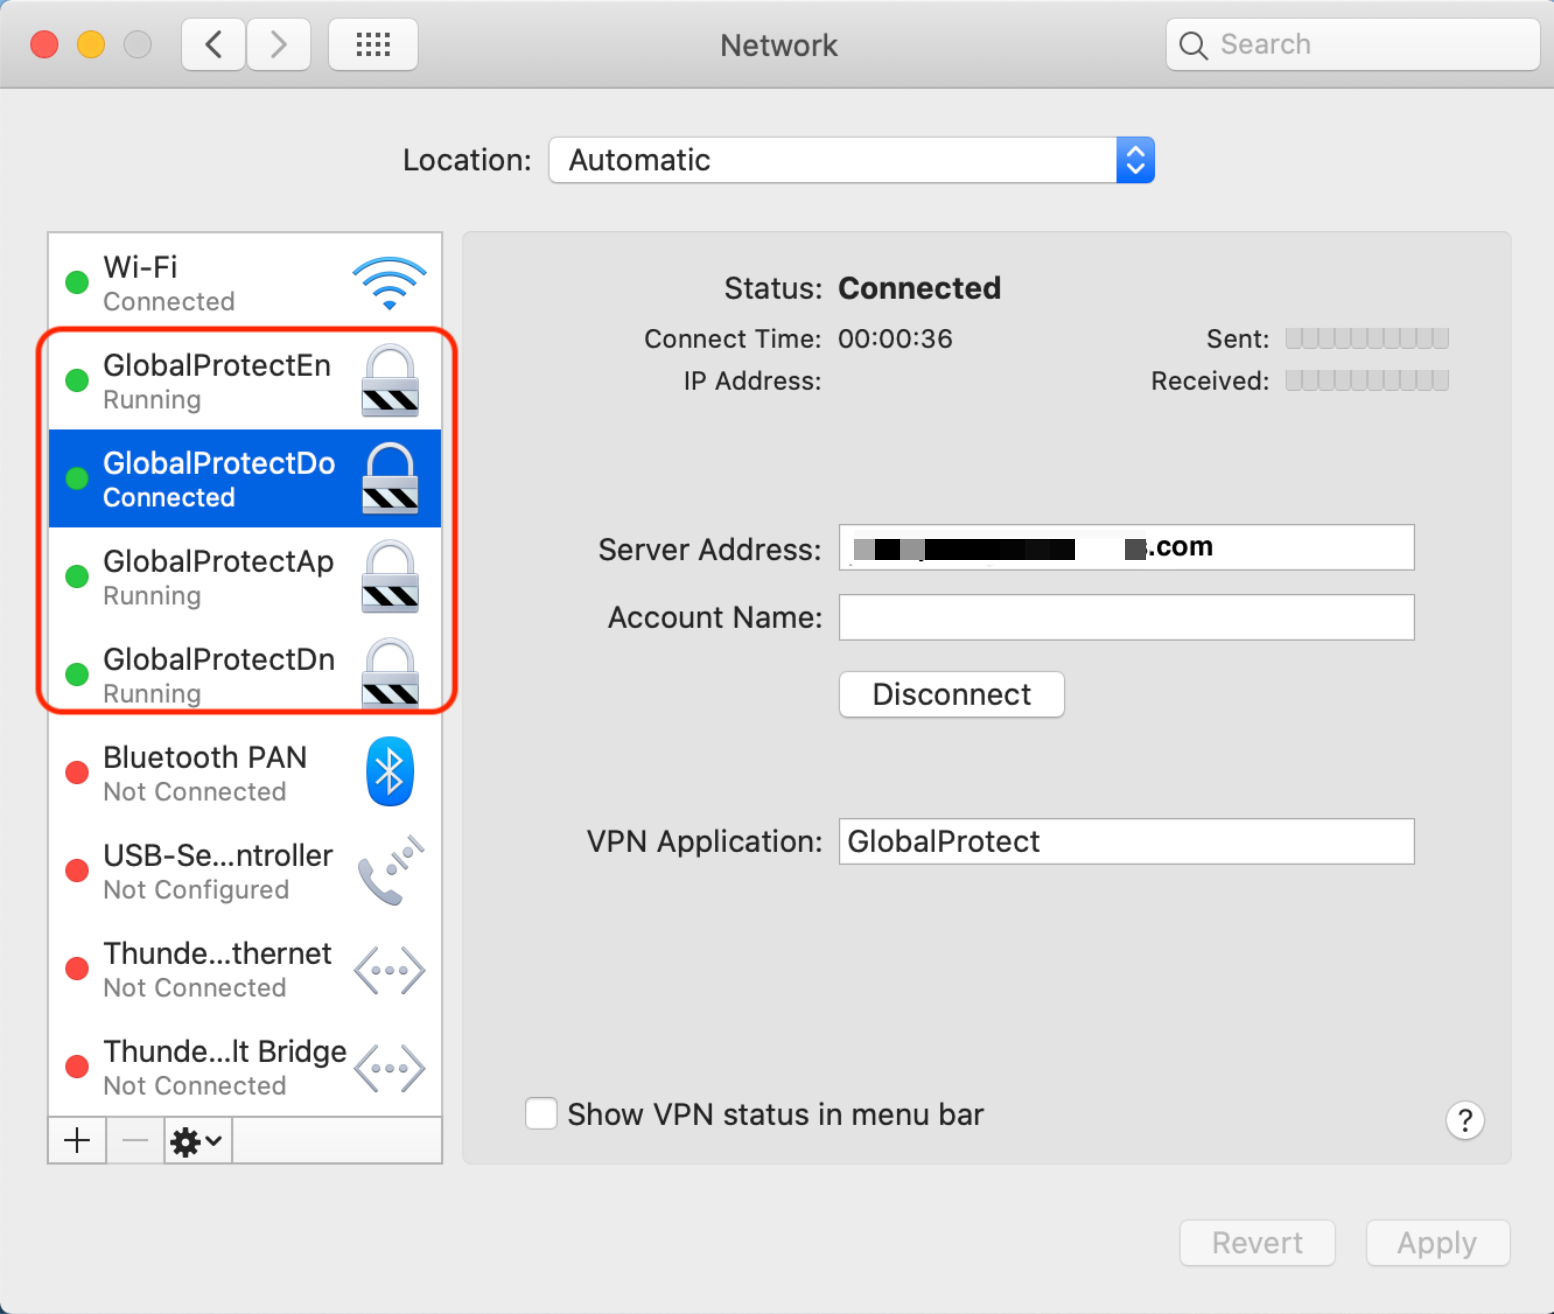Close the Network window
The height and width of the screenshot is (1314, 1554).
click(44, 45)
